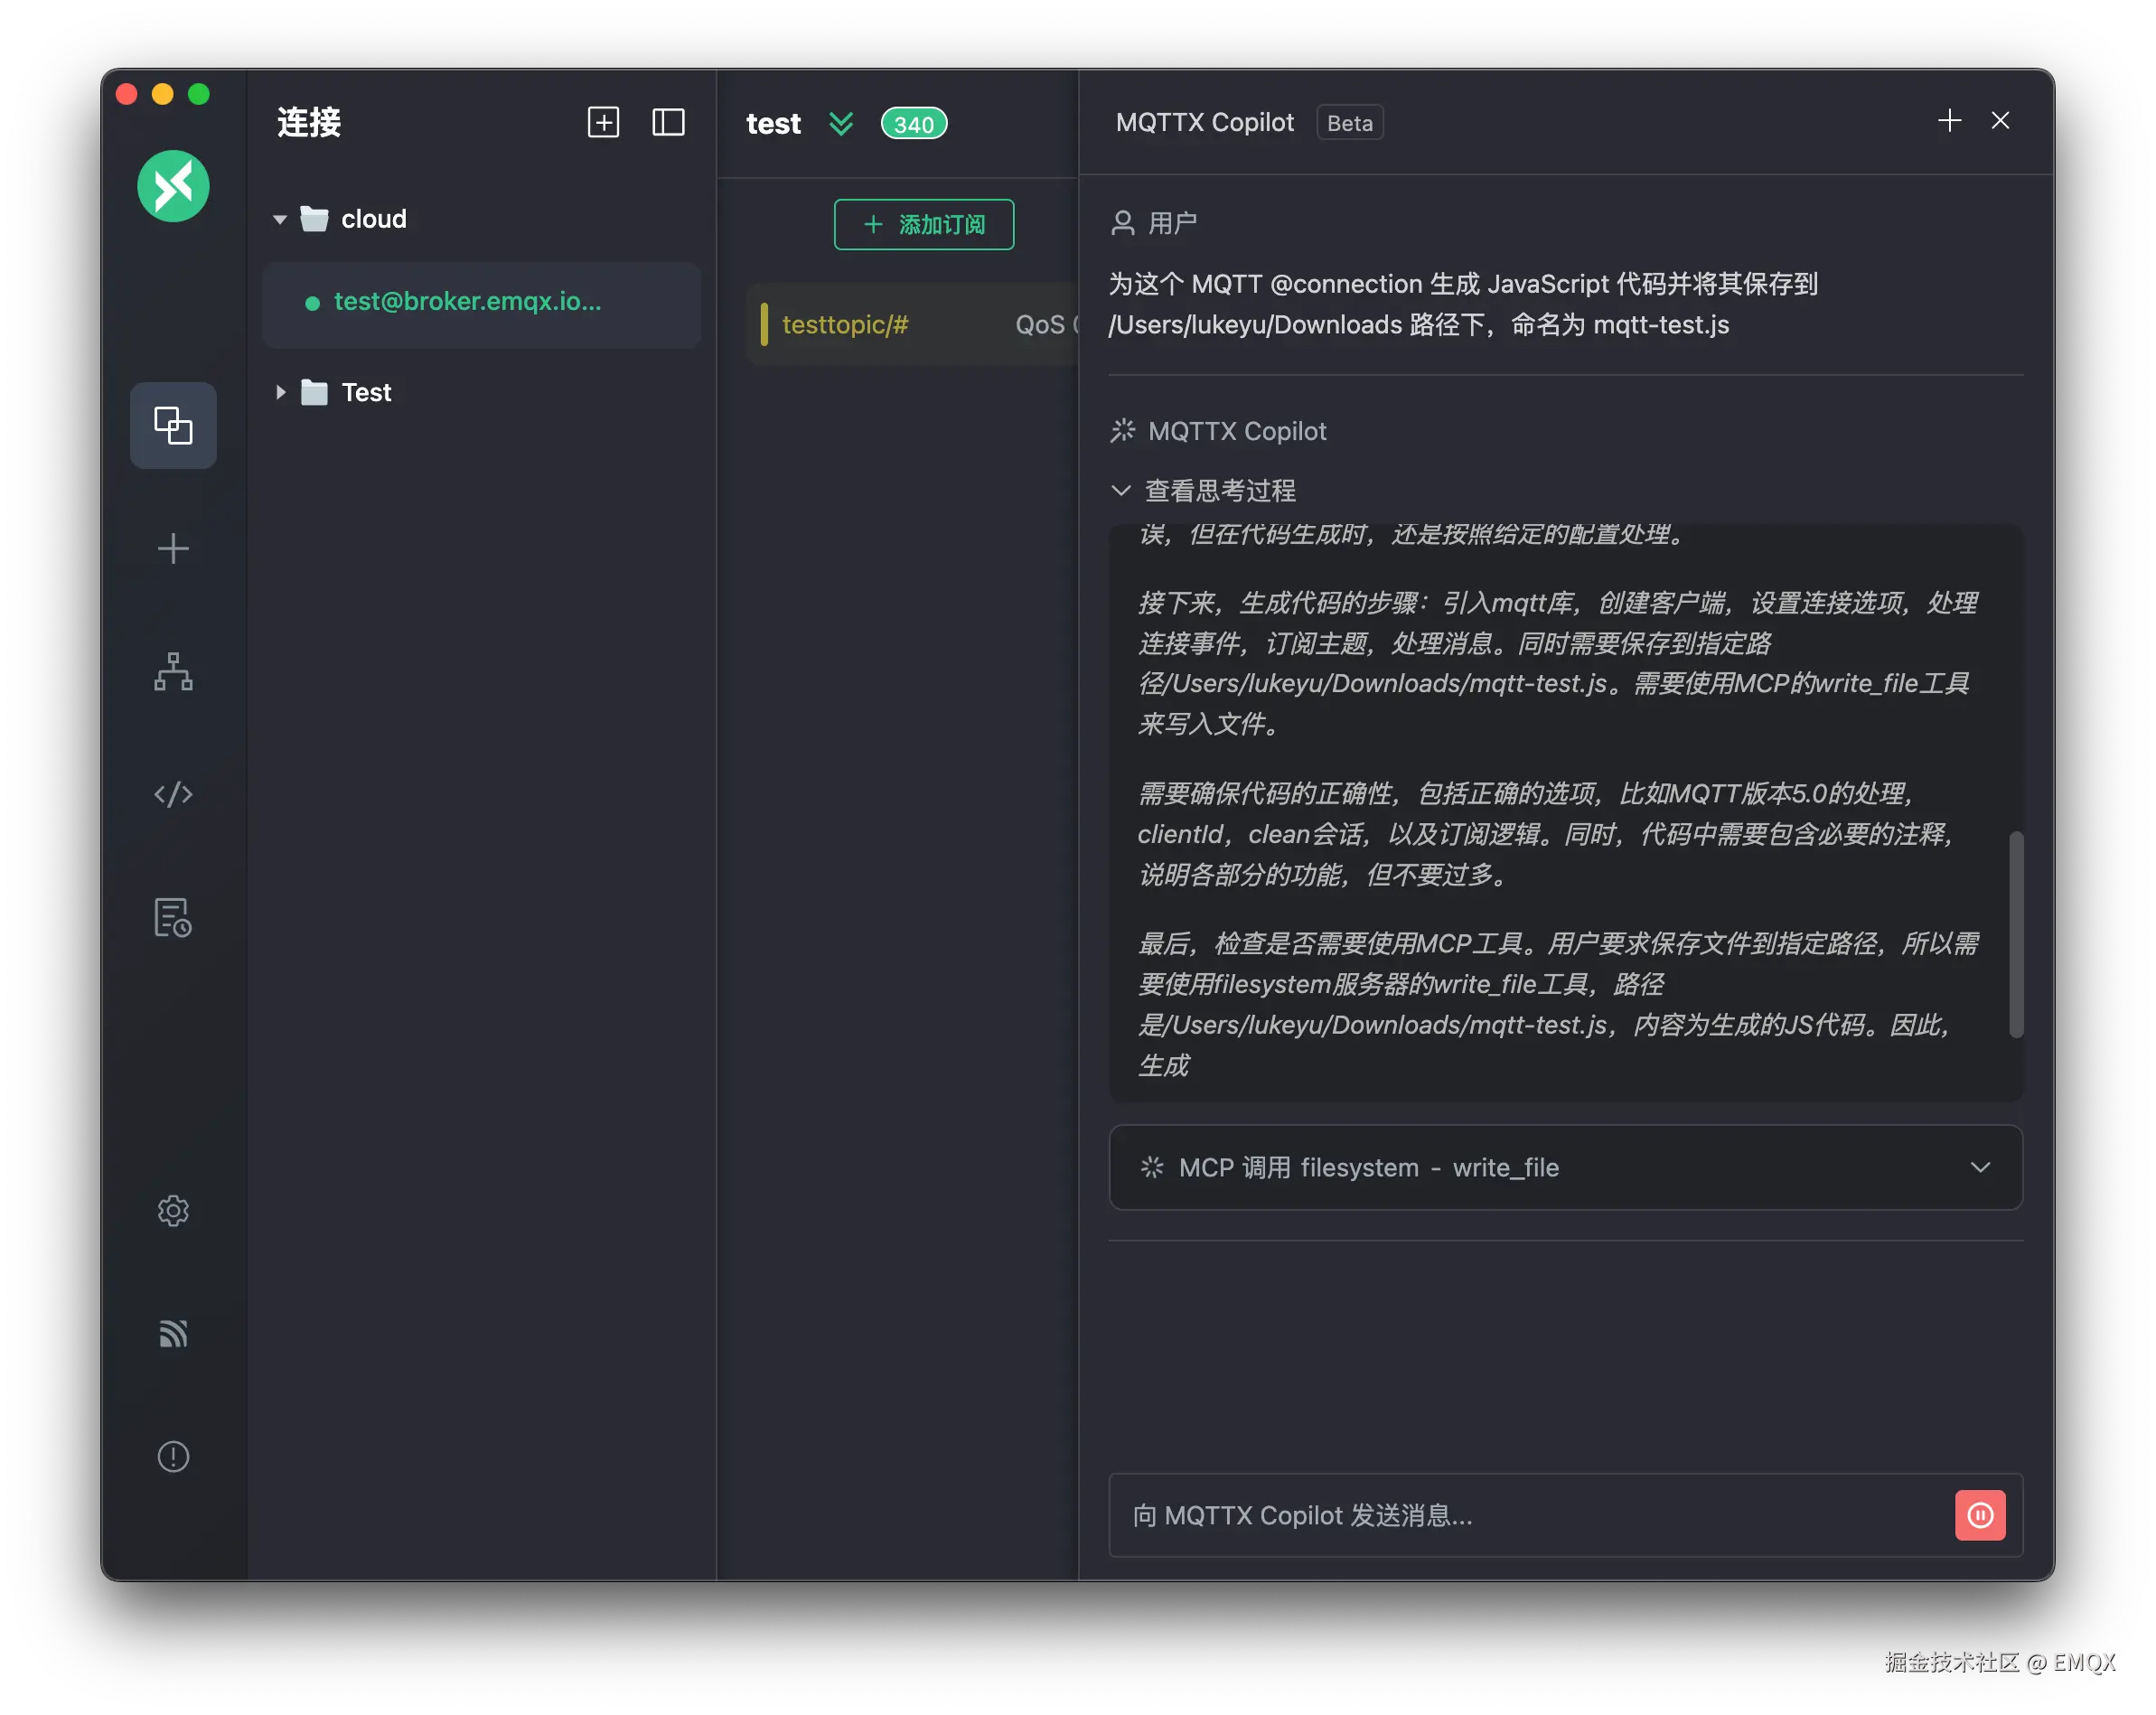Click the feed icon in the sidebar
Screen dimensions: 2156x1715
[173, 1334]
